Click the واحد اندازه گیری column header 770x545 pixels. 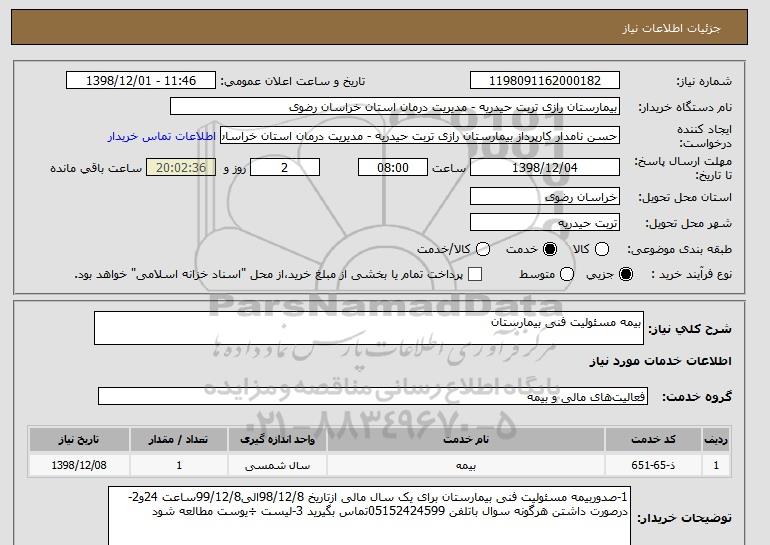277,439
